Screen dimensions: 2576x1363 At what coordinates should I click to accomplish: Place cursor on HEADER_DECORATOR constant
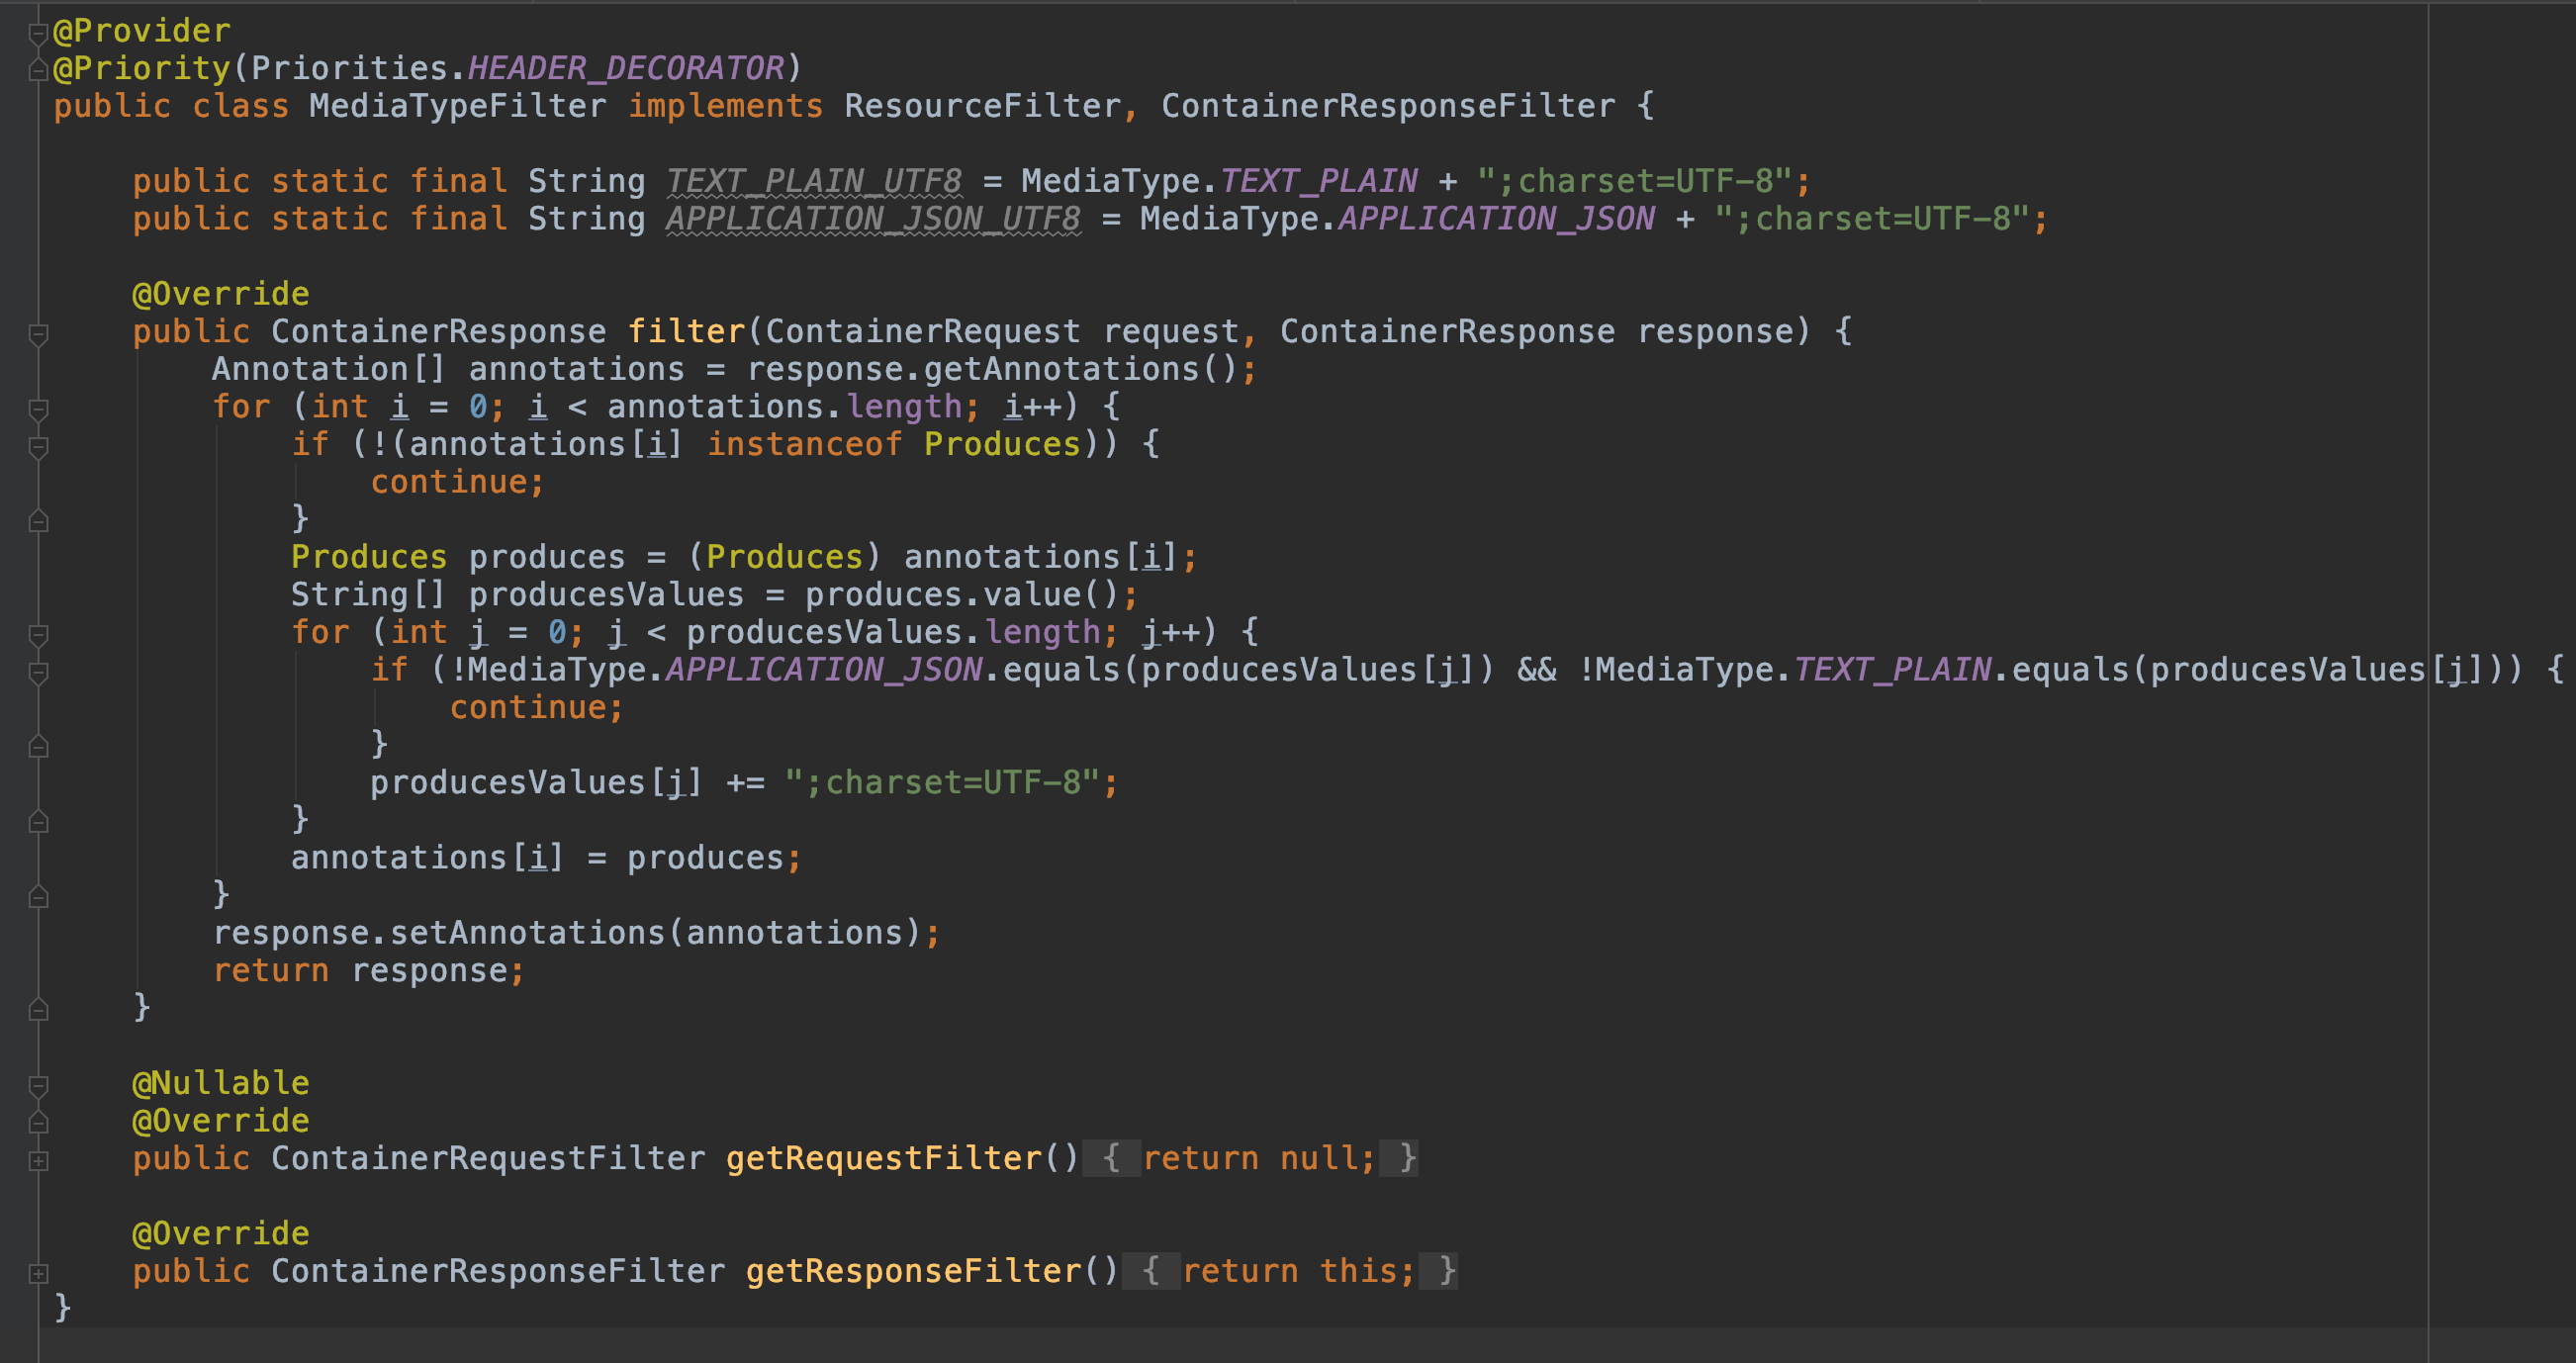[626, 68]
